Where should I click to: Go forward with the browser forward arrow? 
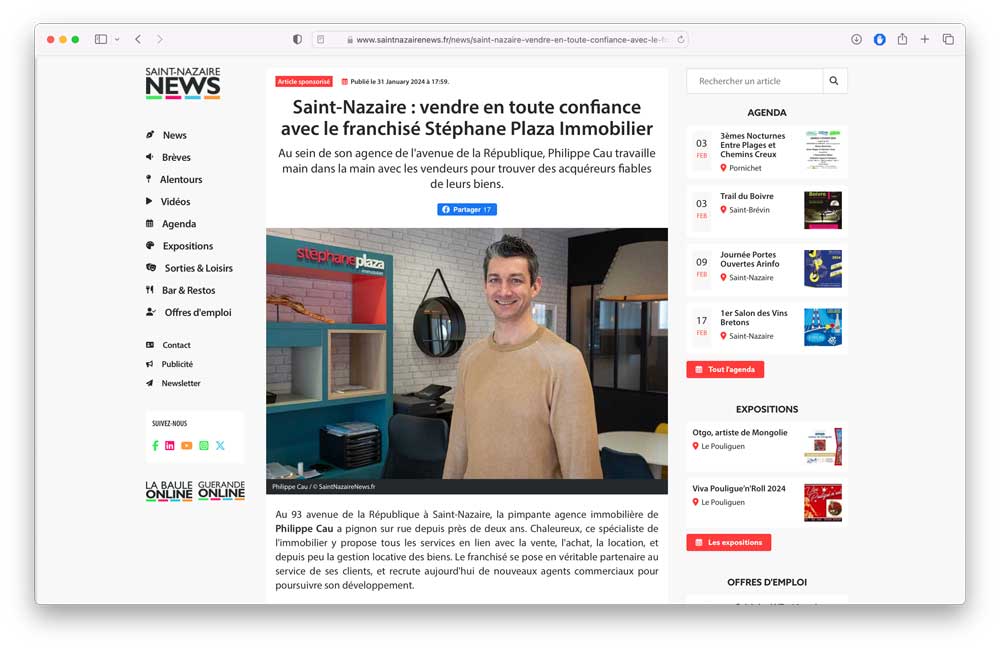coord(159,39)
